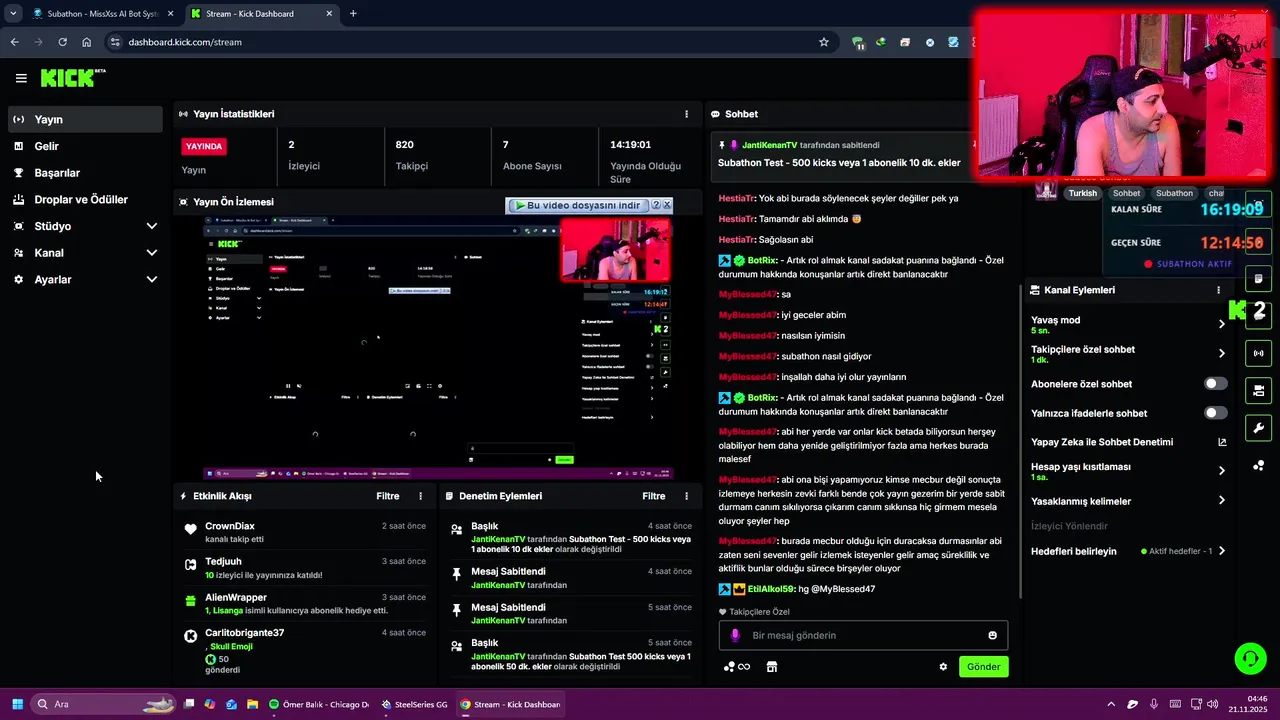Click the camera-panel icon in right rail

1258,390
